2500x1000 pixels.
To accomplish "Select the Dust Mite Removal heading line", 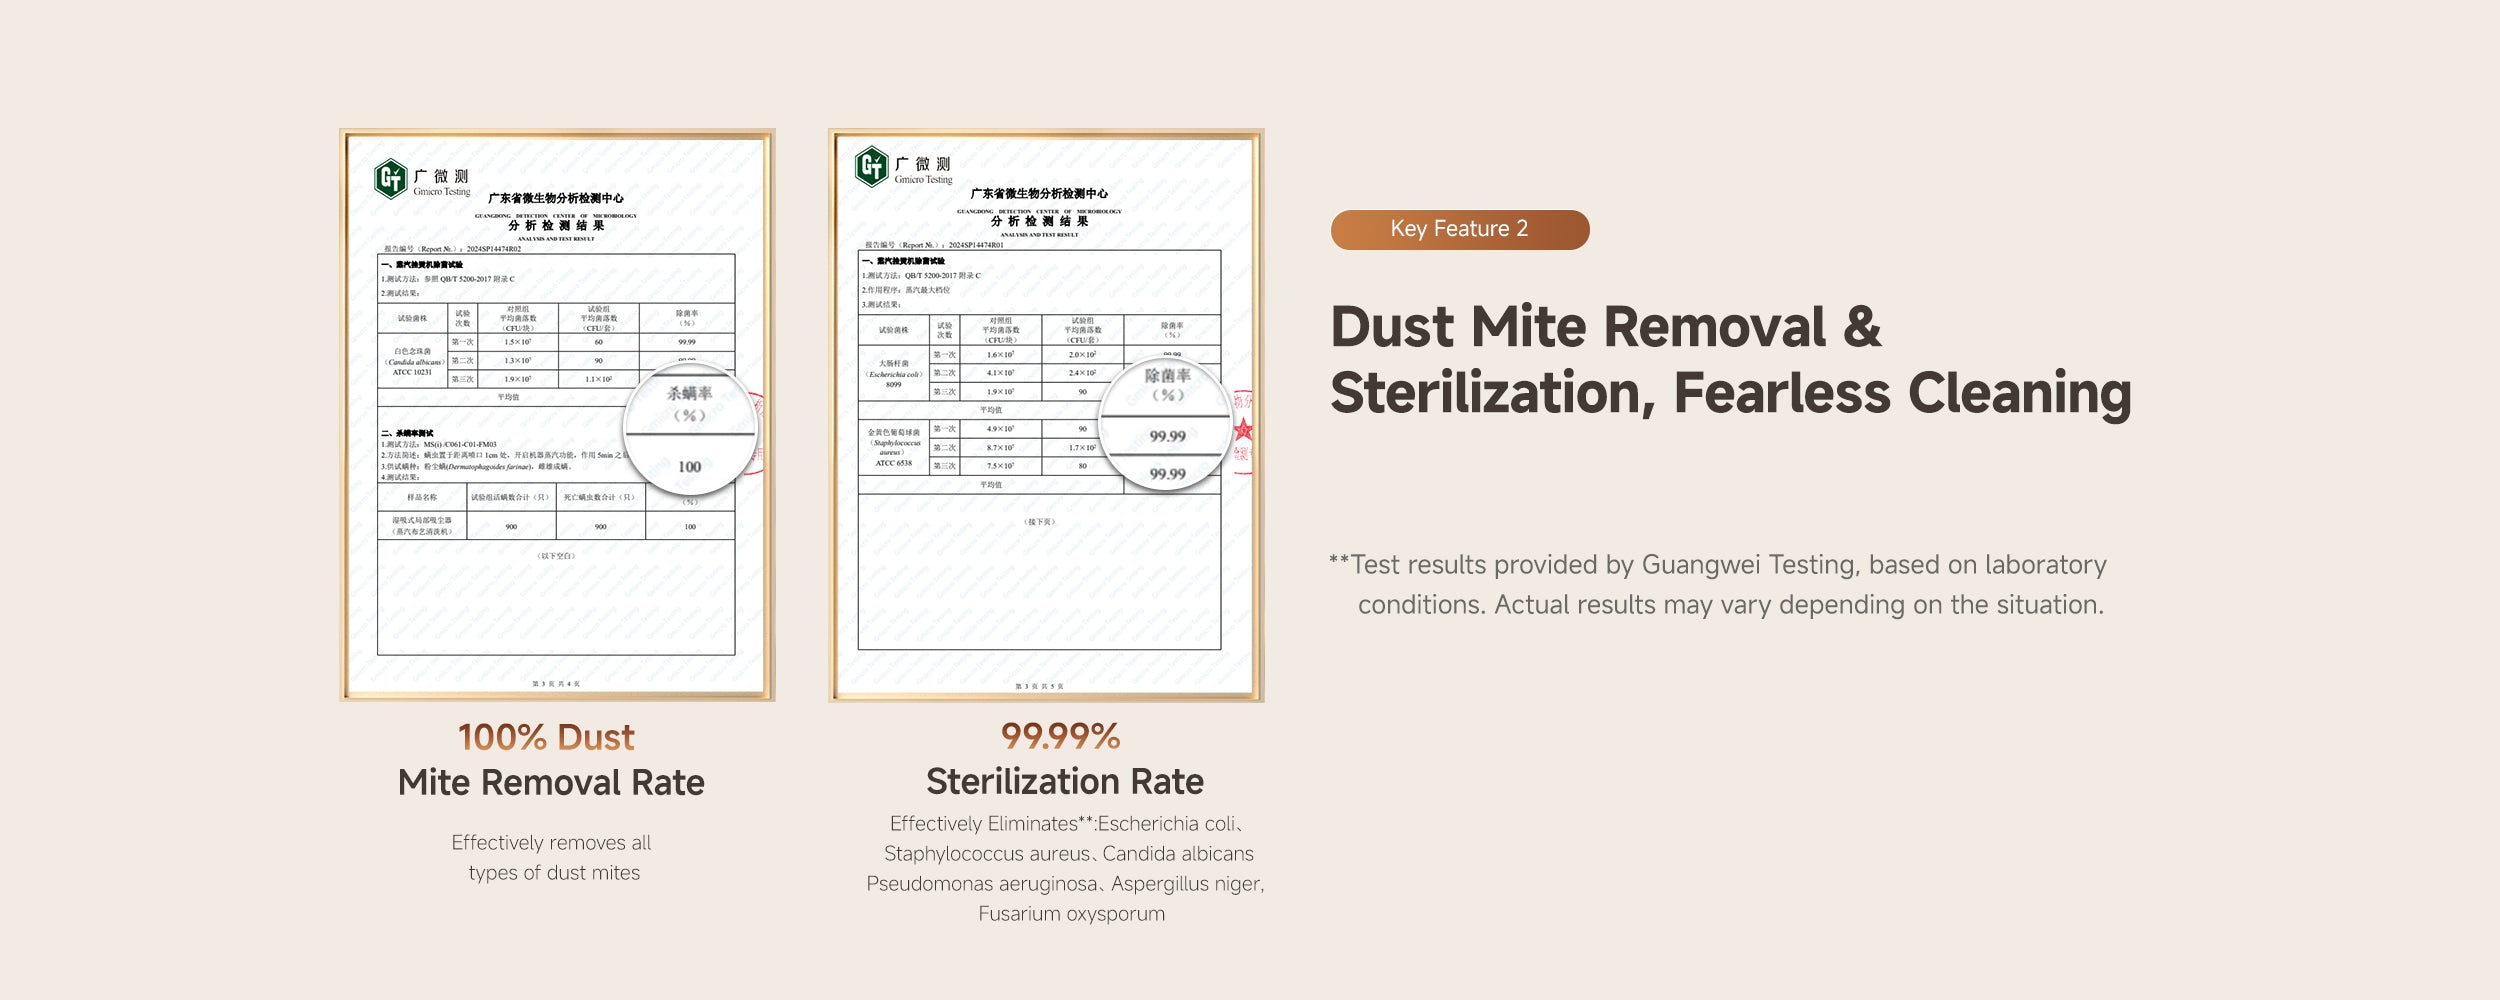I will pos(1605,327).
